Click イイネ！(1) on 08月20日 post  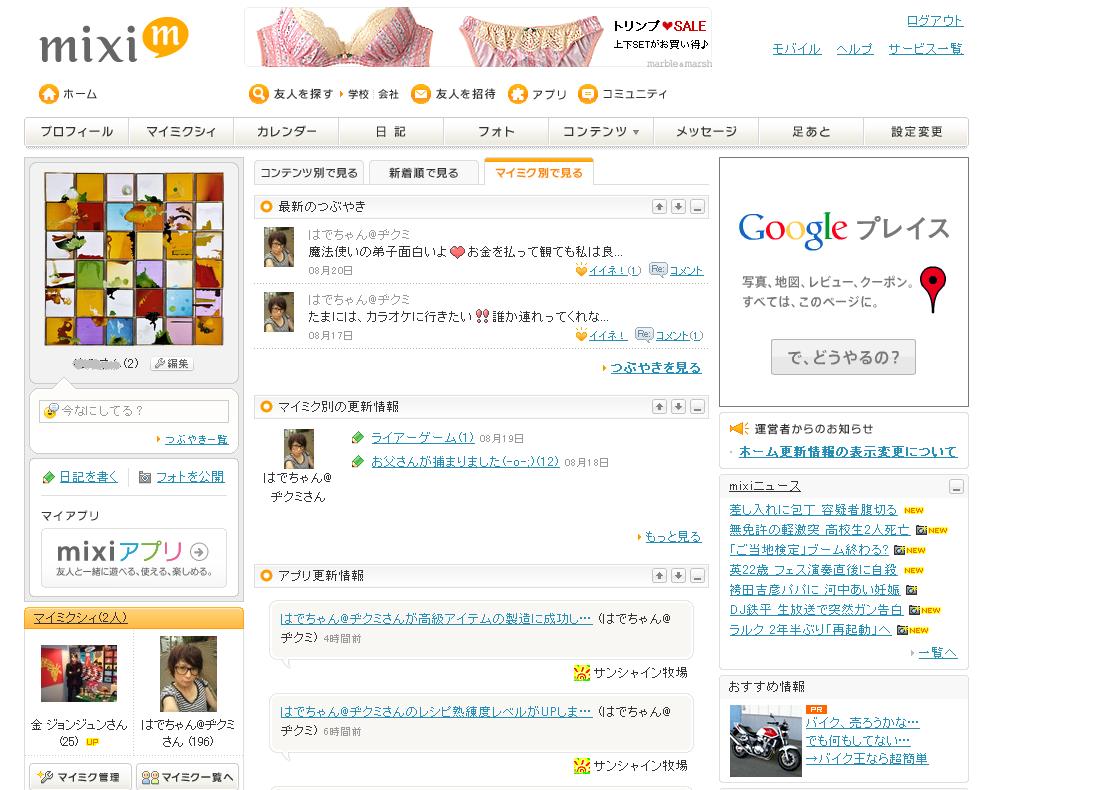coord(615,270)
